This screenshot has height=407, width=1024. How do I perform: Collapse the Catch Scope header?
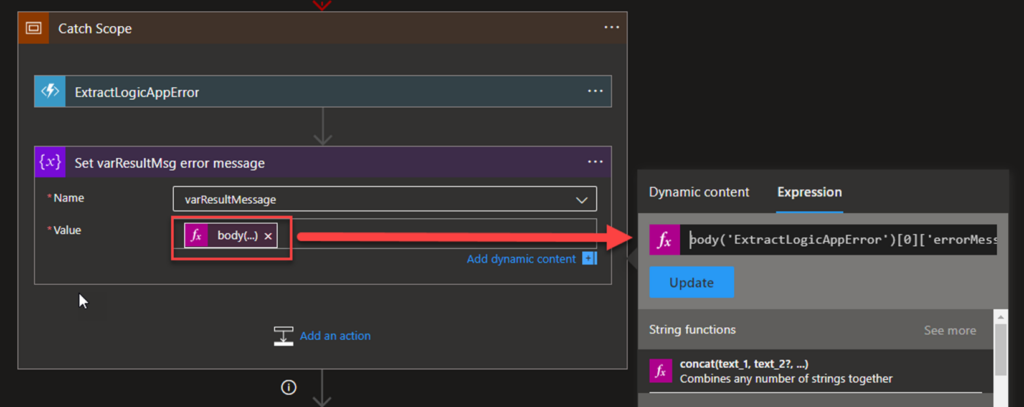pos(300,29)
